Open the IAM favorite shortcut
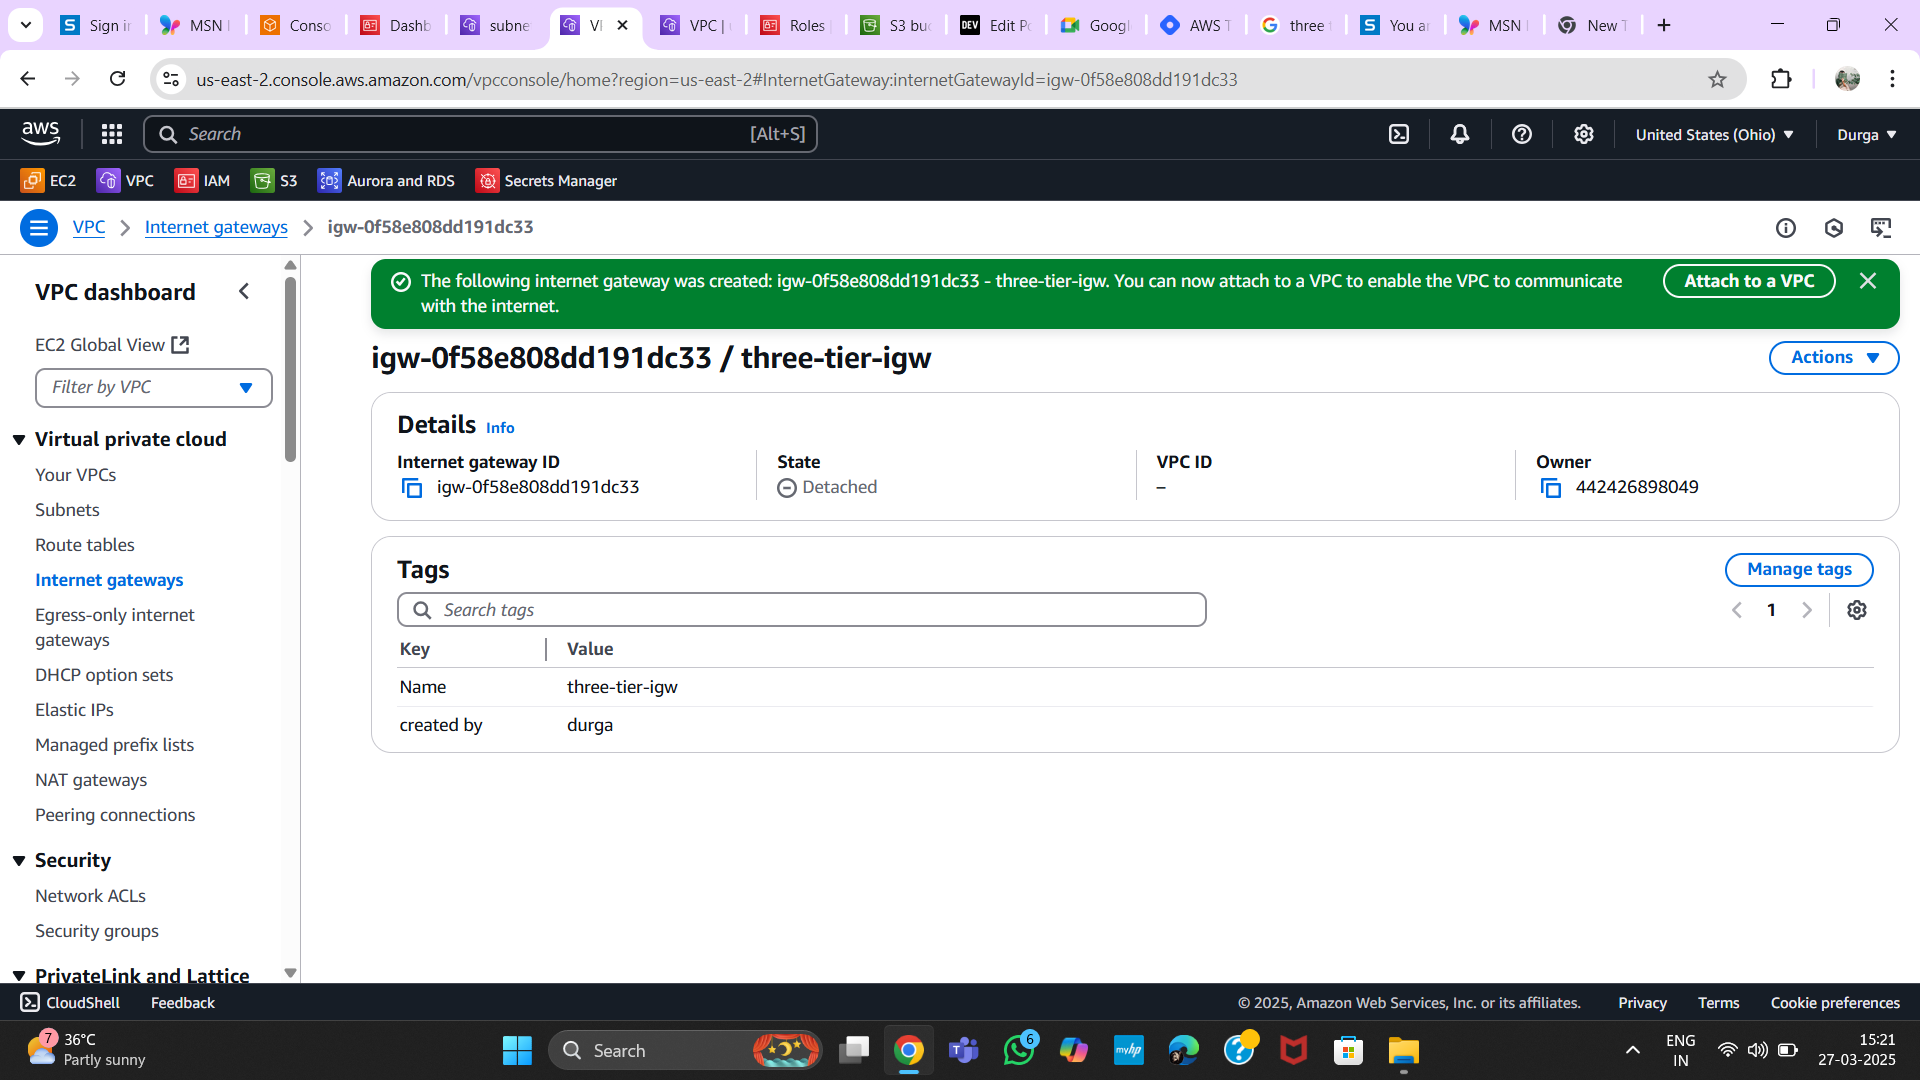This screenshot has height=1080, width=1920. pos(202,181)
